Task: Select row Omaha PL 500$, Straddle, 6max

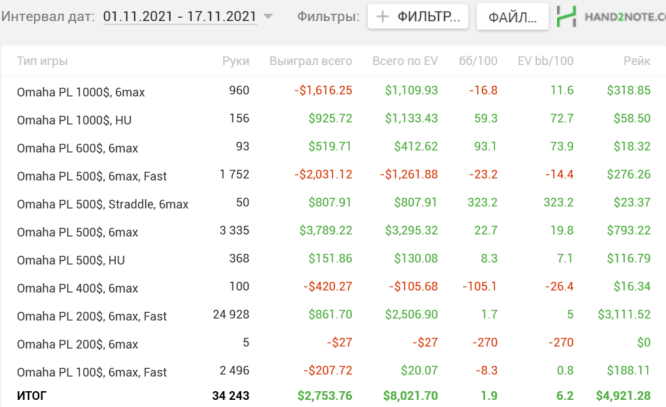Action: (333, 203)
